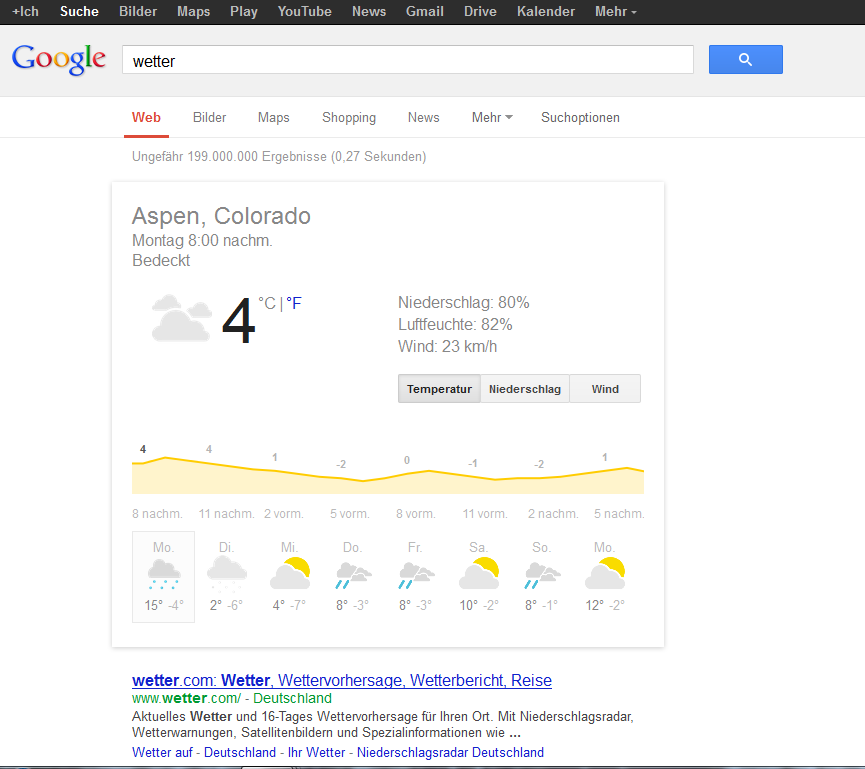Click the blue search magnifier button
This screenshot has height=769, width=865.
point(745,60)
